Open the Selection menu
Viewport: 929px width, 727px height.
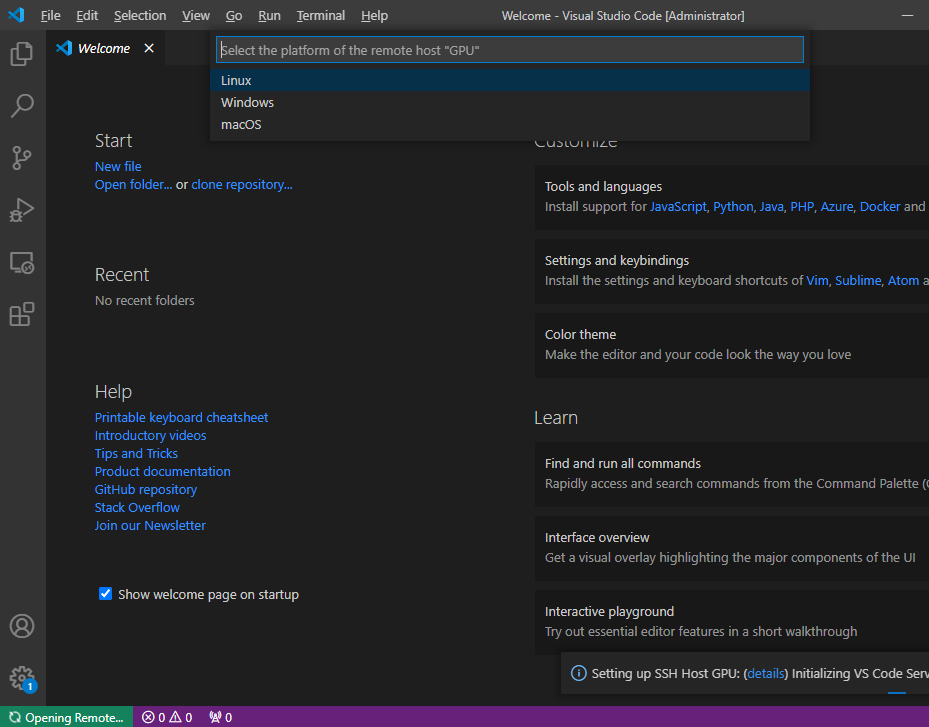tap(140, 15)
